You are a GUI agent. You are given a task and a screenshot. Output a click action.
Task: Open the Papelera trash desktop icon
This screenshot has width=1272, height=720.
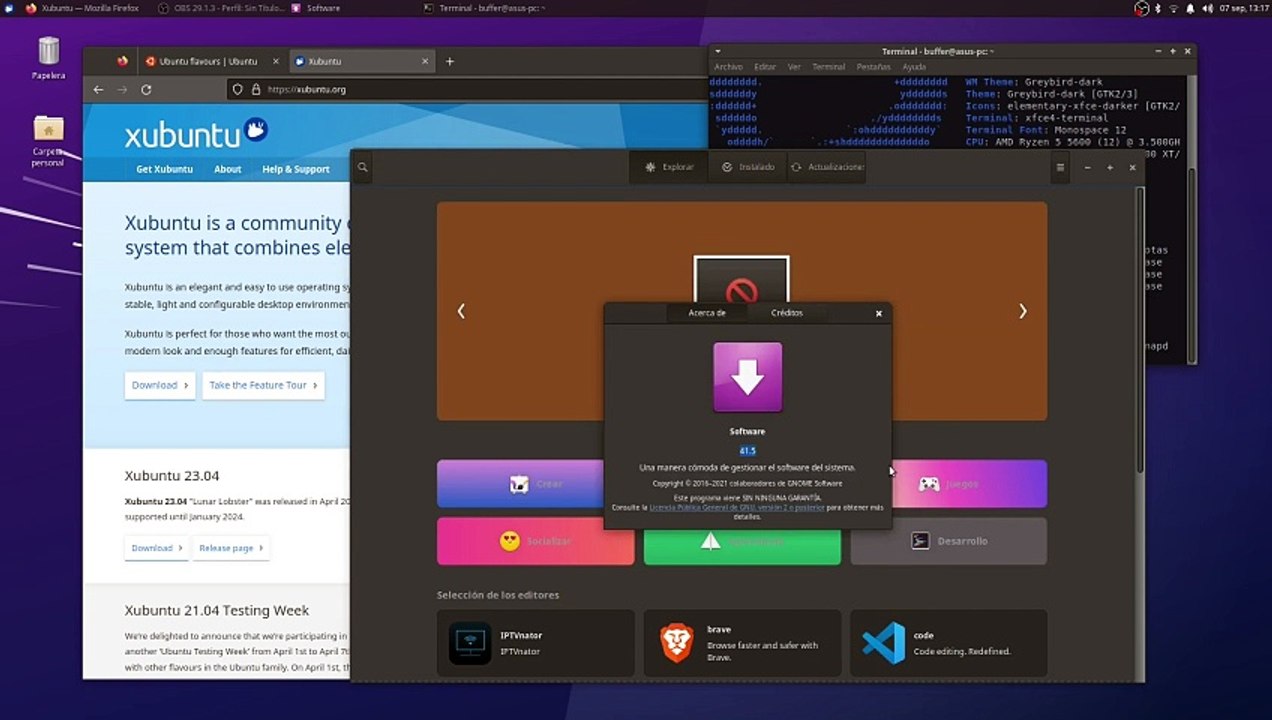click(48, 58)
